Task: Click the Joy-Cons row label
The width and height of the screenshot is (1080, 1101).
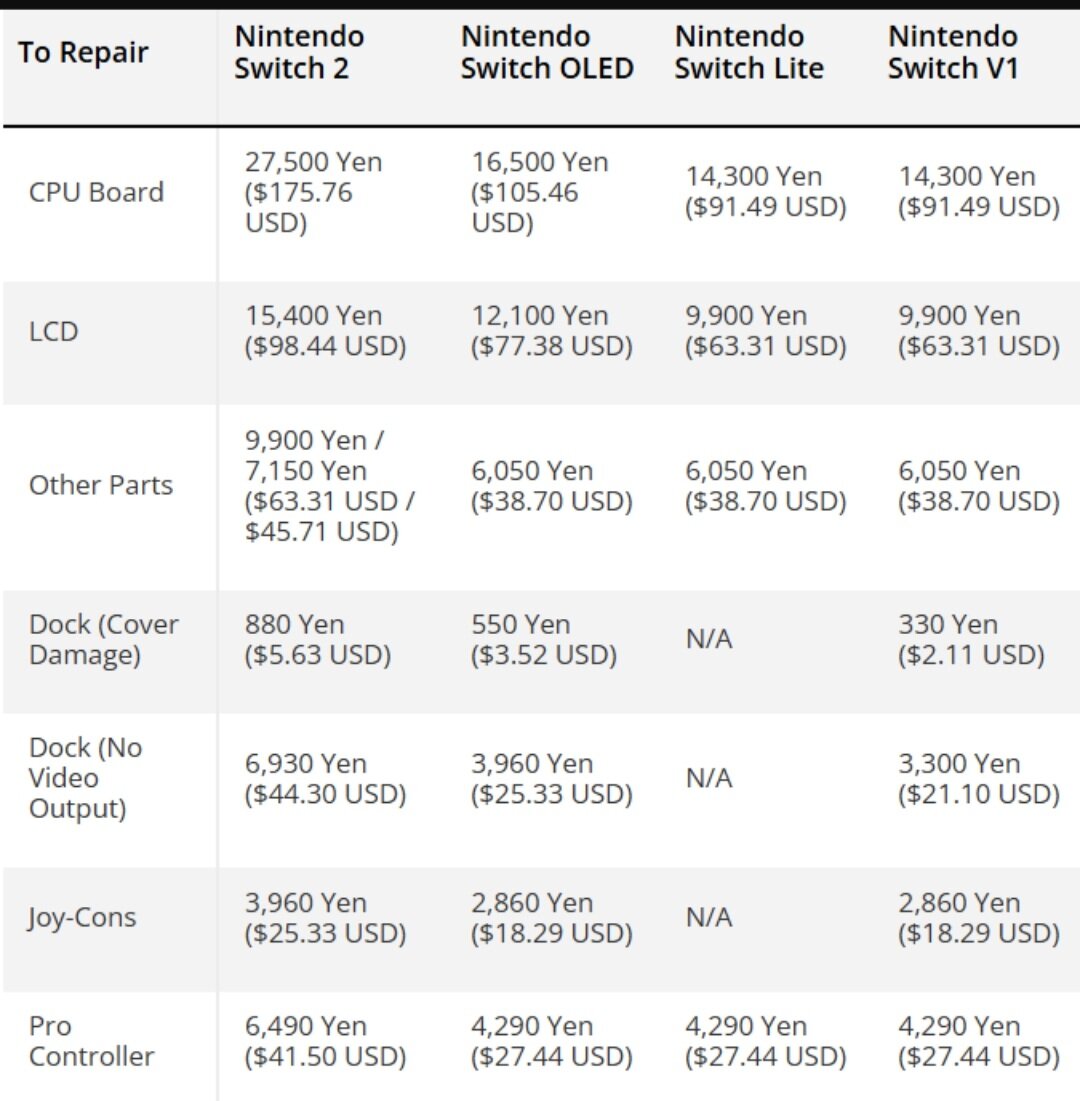Action: click(82, 917)
